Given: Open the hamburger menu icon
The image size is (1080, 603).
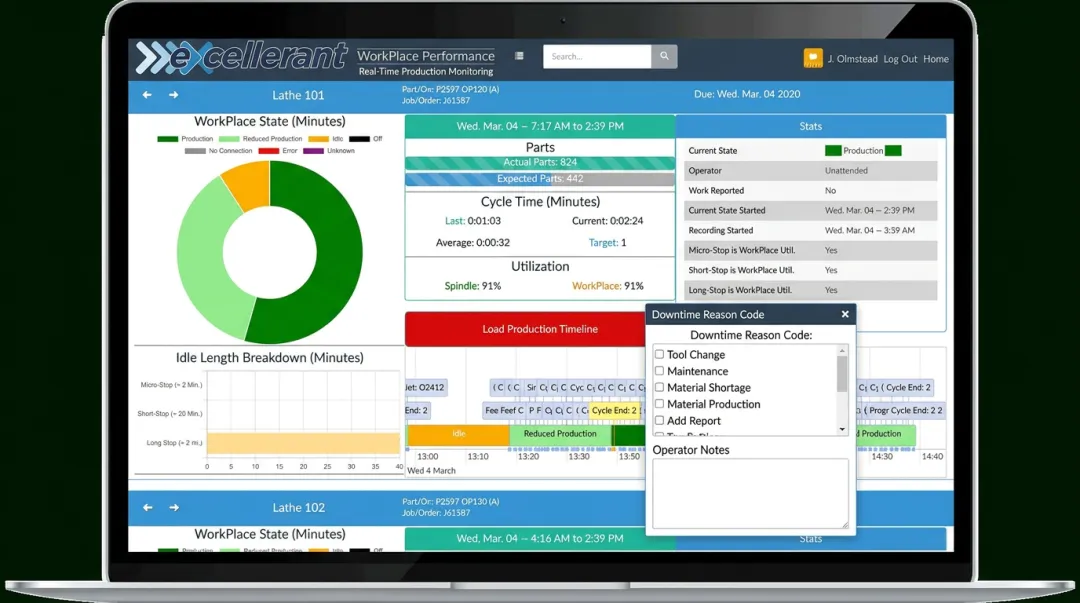Looking at the screenshot, I should [519, 56].
